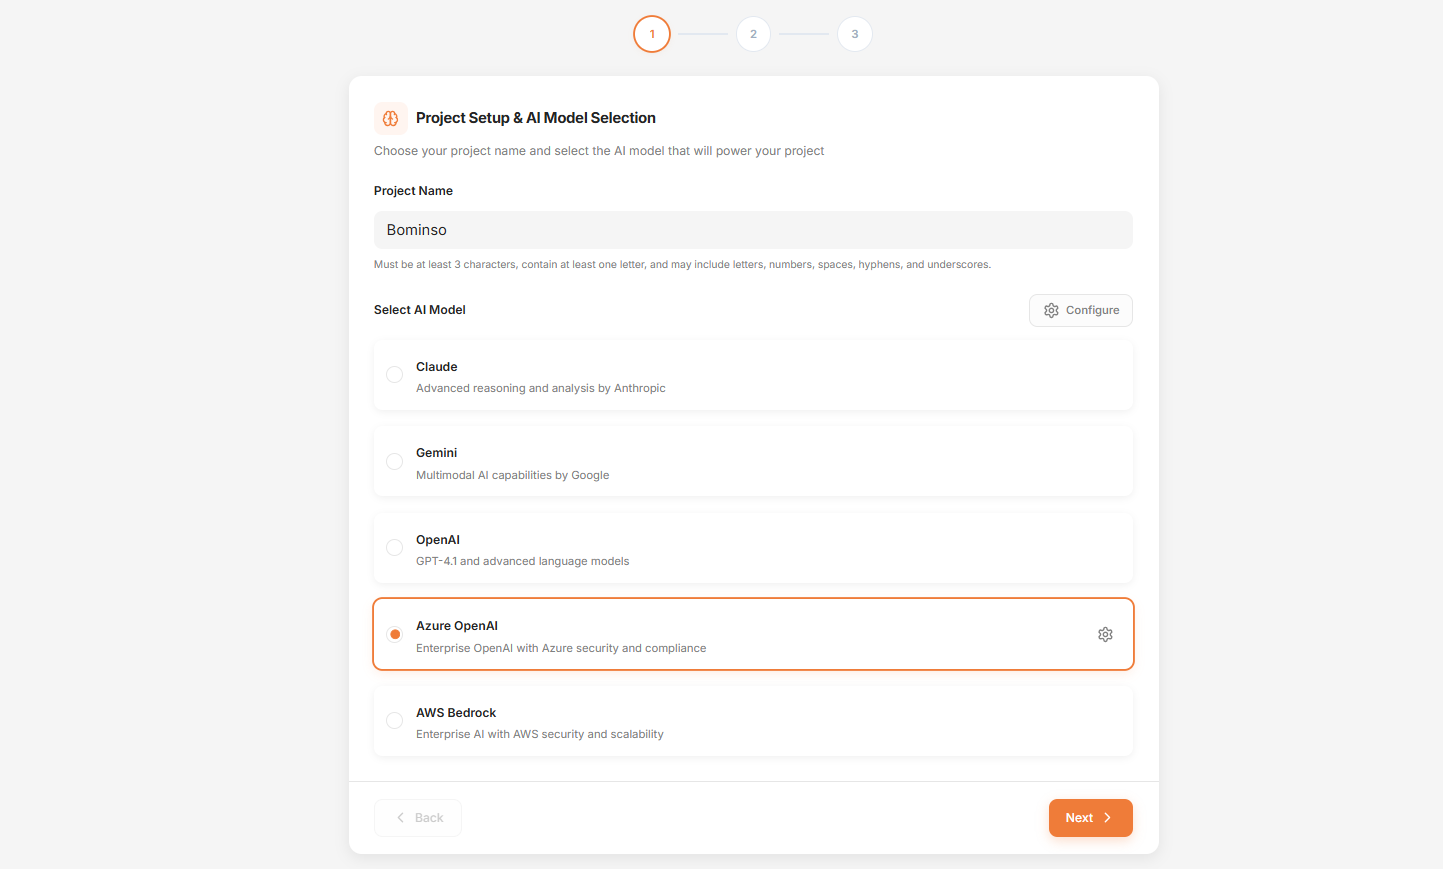The height and width of the screenshot is (869, 1443).
Task: Open Azure OpenAI gear settings icon
Action: (1105, 634)
